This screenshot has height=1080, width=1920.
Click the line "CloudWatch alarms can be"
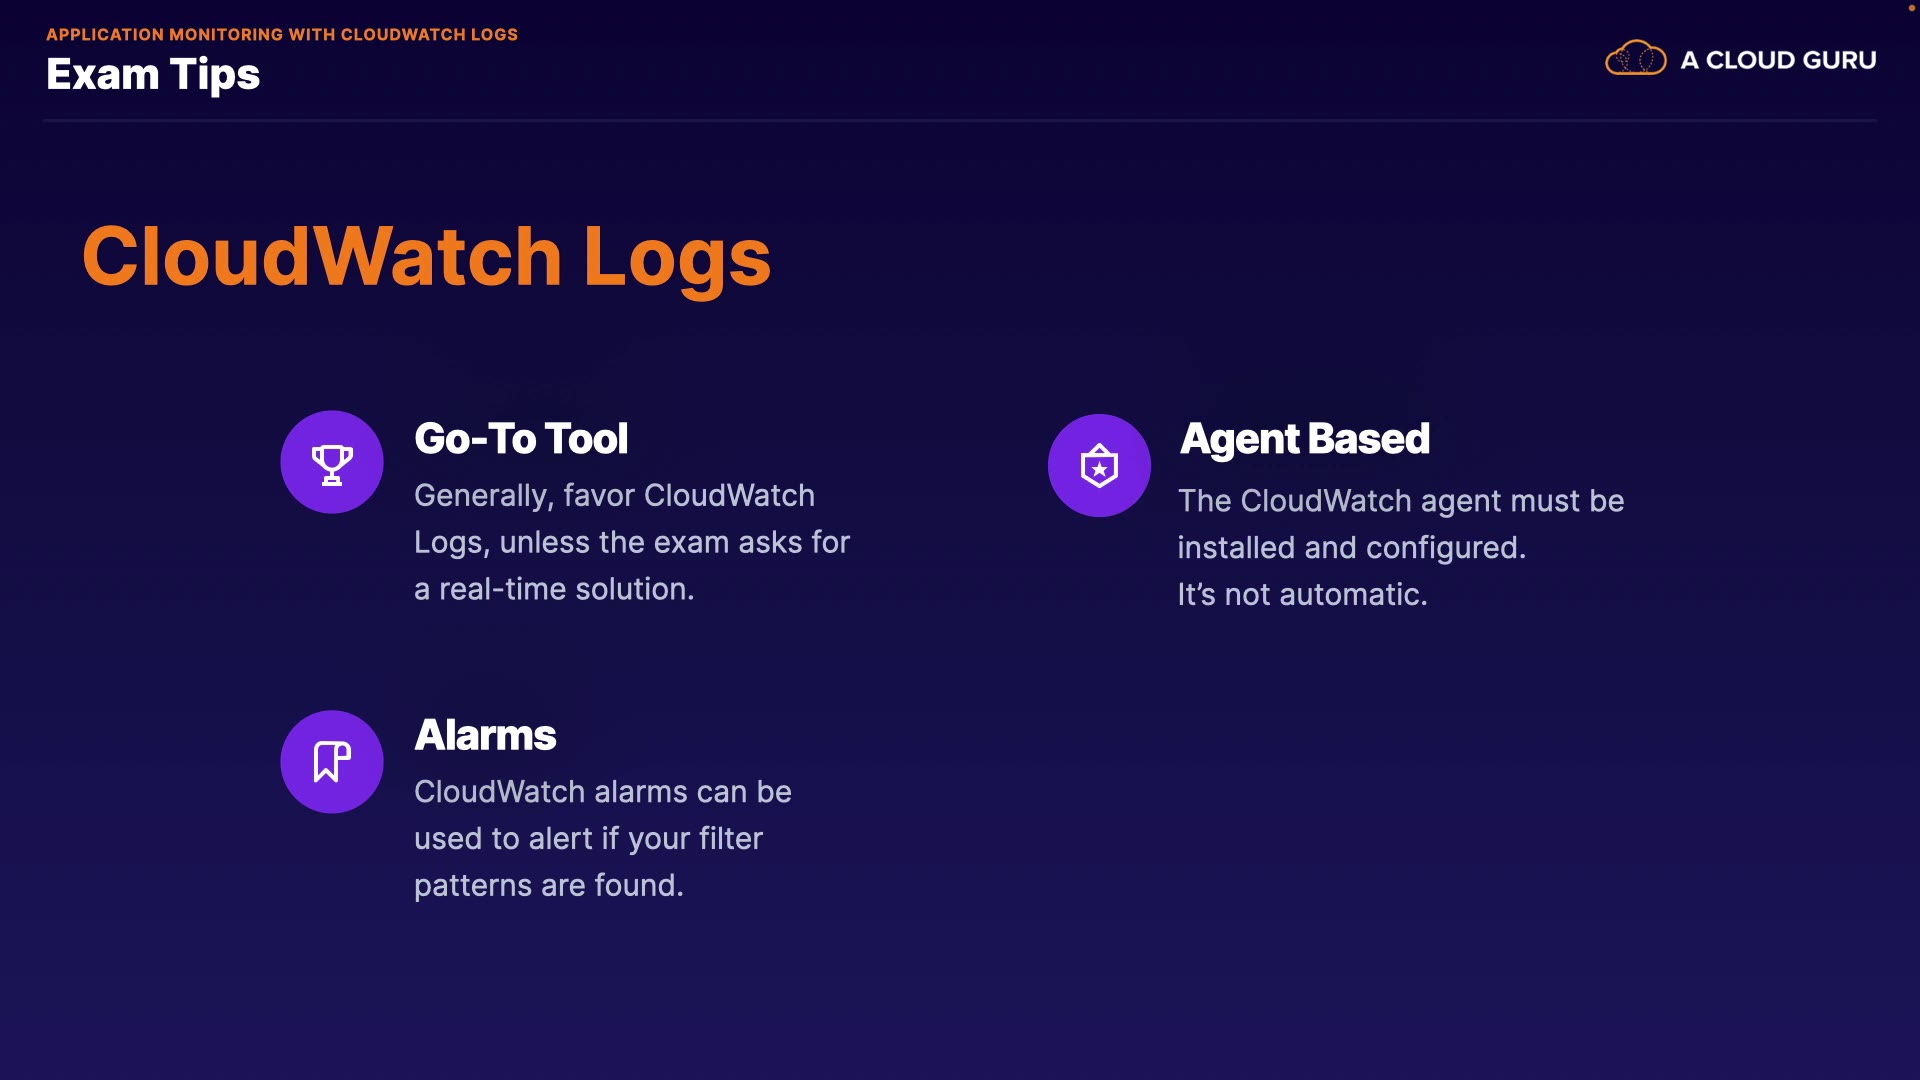pyautogui.click(x=602, y=792)
